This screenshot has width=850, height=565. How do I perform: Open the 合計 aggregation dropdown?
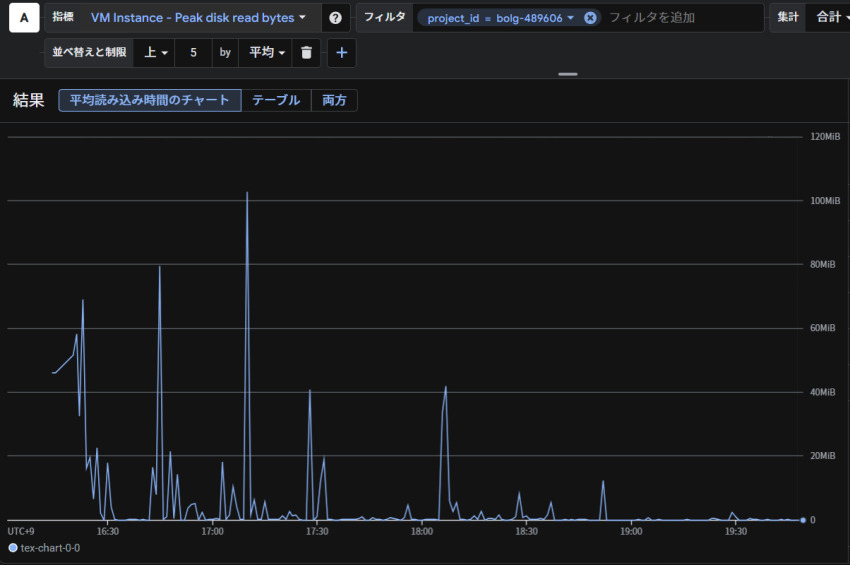828,18
